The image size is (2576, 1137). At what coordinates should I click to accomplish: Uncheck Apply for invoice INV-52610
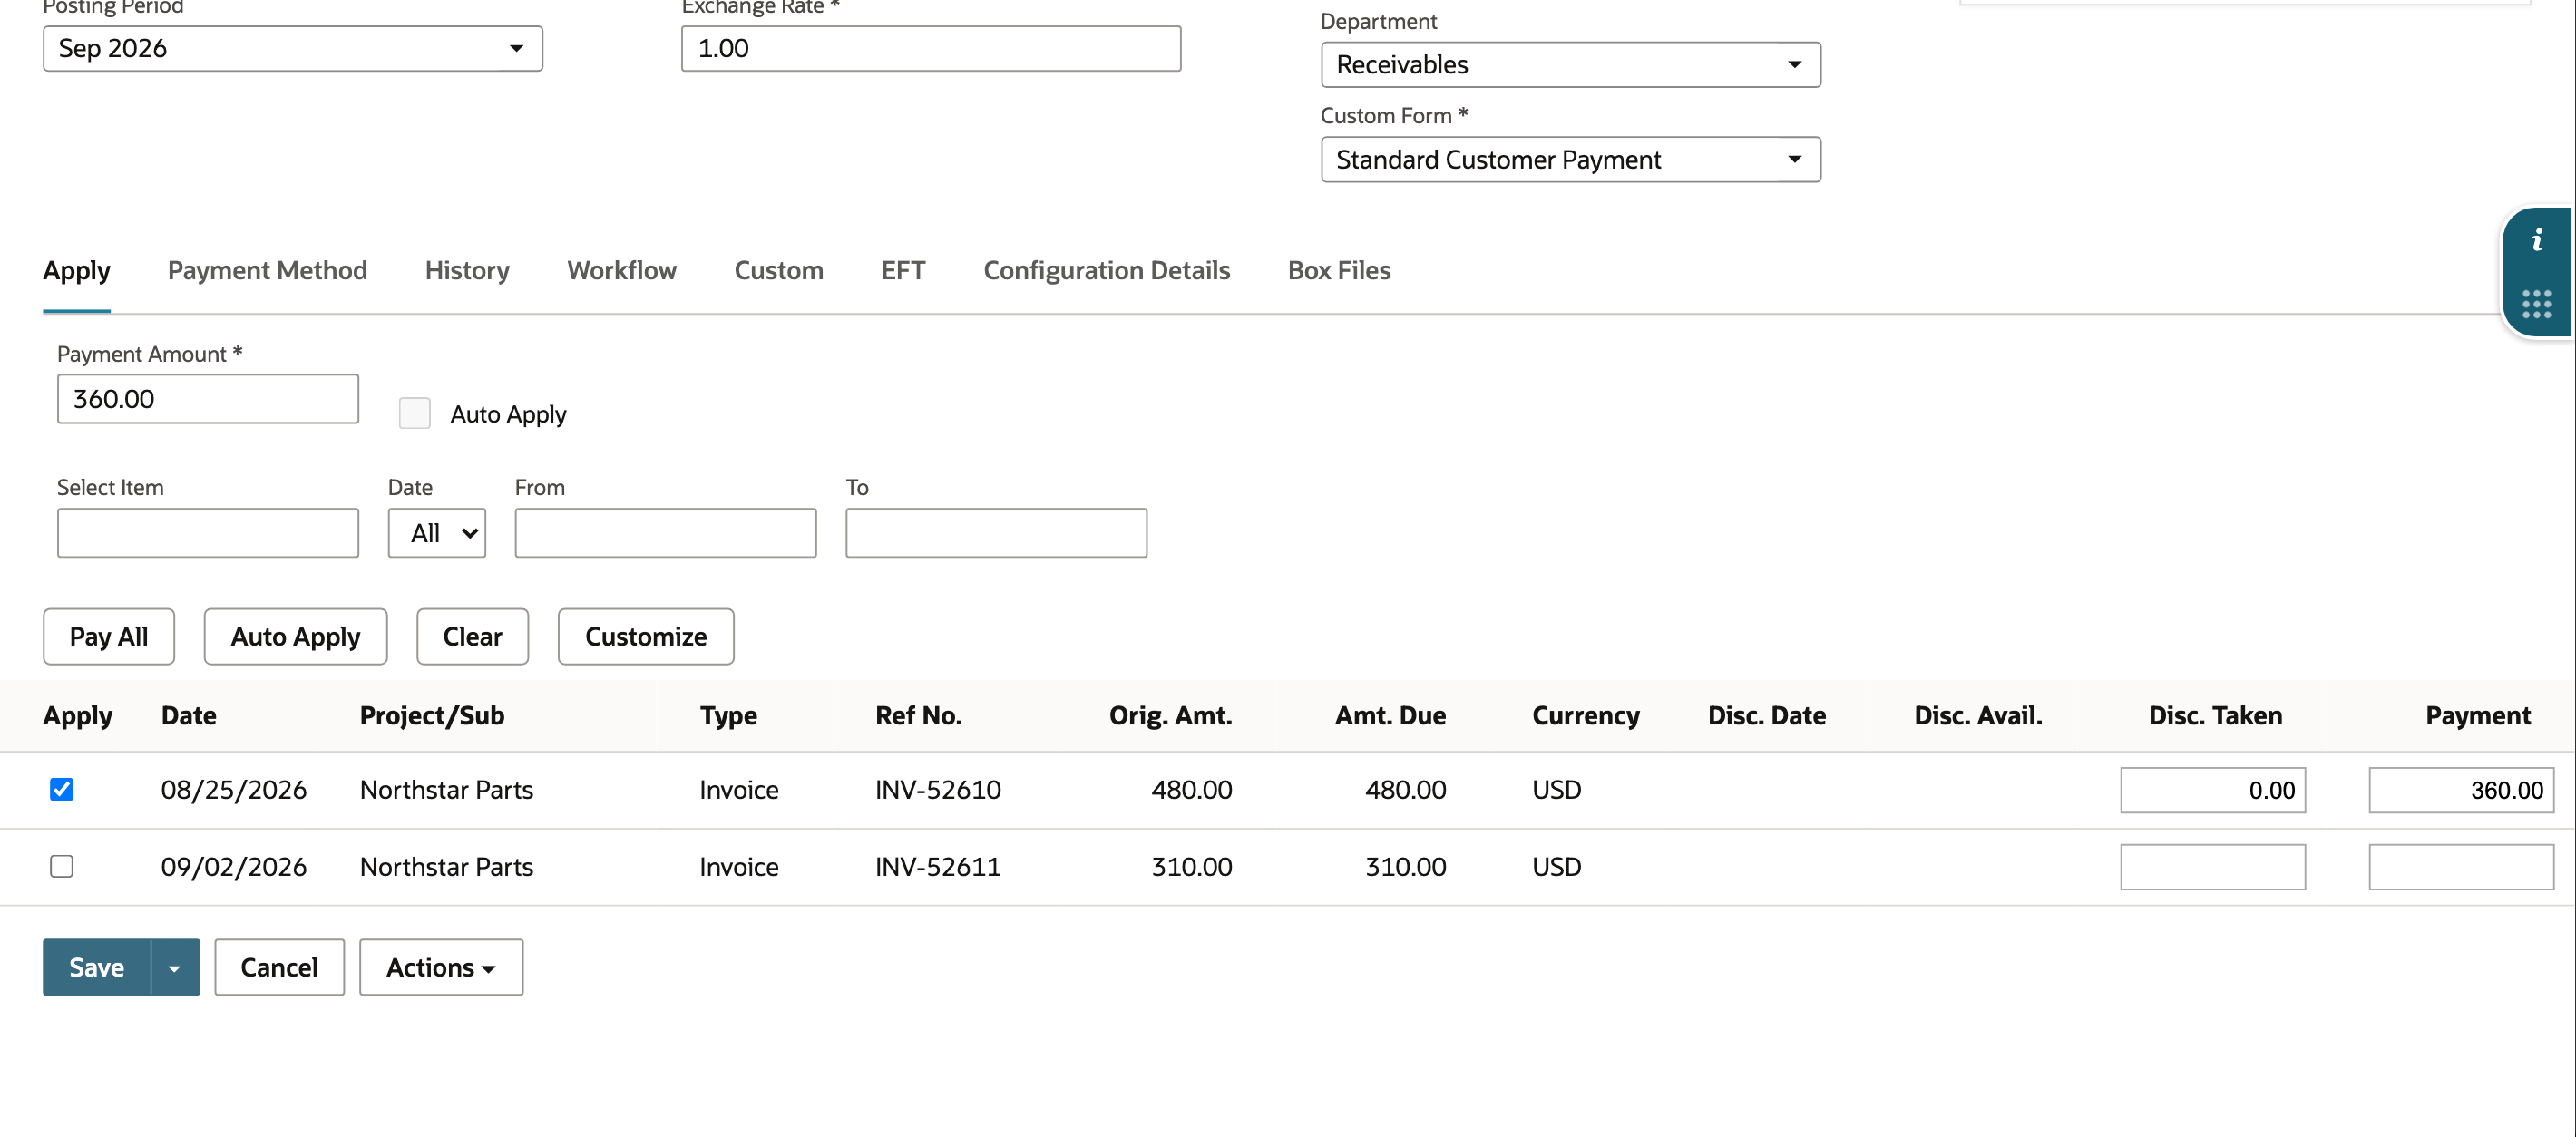coord(61,789)
